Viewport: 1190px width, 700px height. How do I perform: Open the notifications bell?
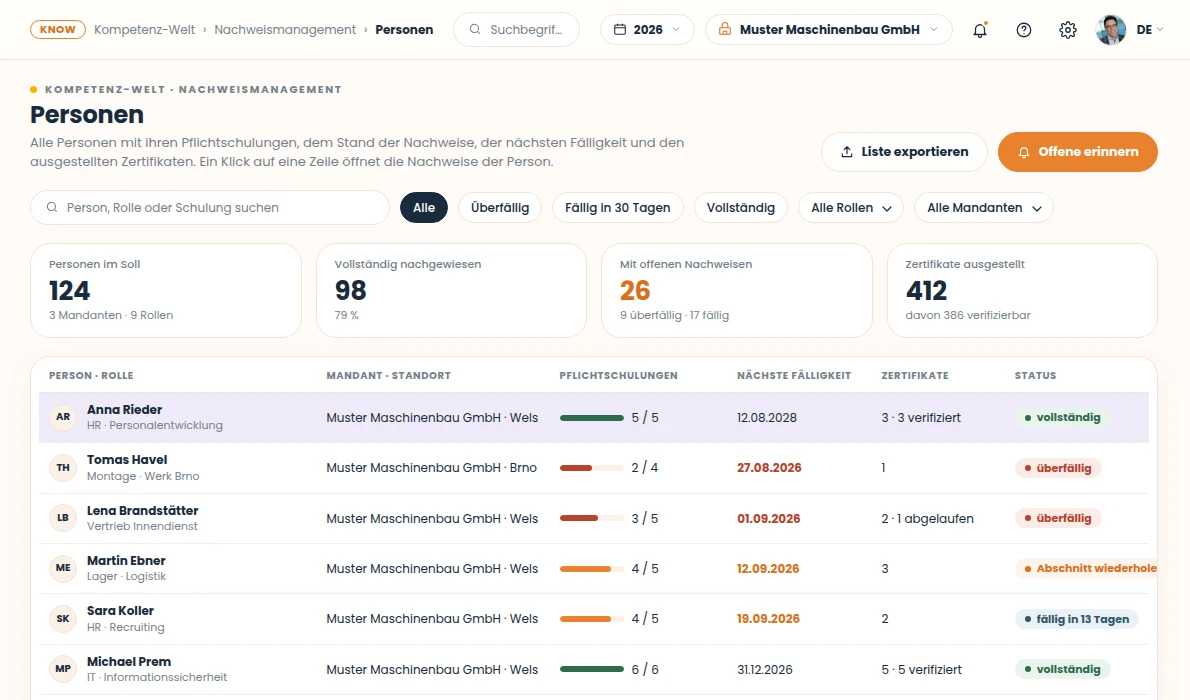pos(980,30)
